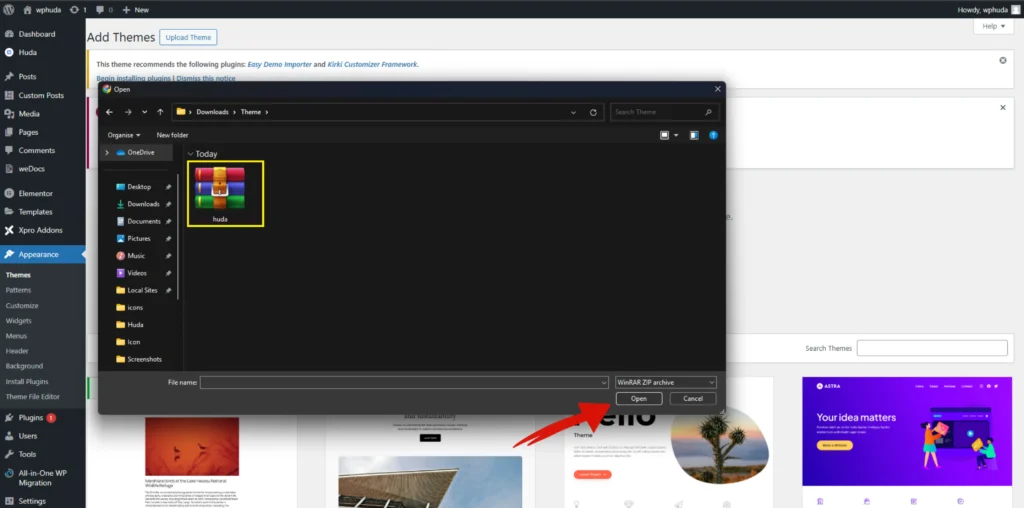Click the Search Themes field
1024x508 pixels.
[932, 348]
